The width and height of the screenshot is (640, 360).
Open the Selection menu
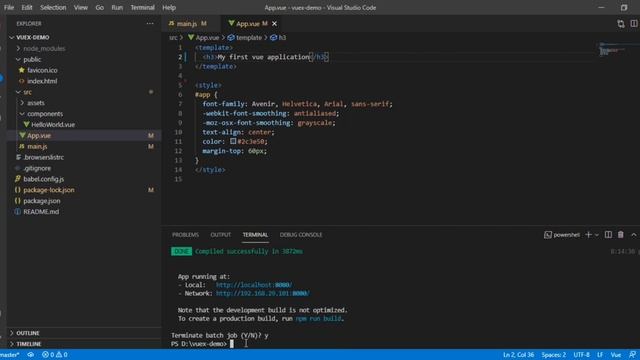pos(53,7)
